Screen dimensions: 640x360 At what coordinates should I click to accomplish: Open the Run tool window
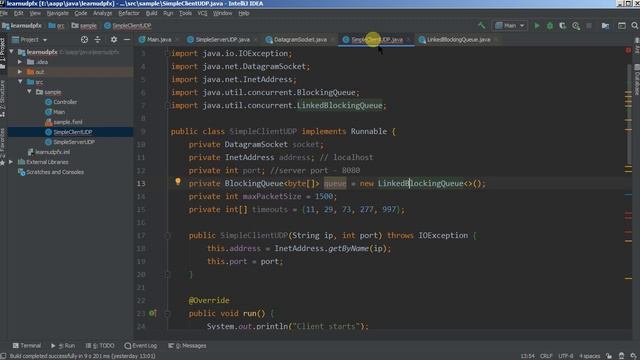(x=63, y=346)
